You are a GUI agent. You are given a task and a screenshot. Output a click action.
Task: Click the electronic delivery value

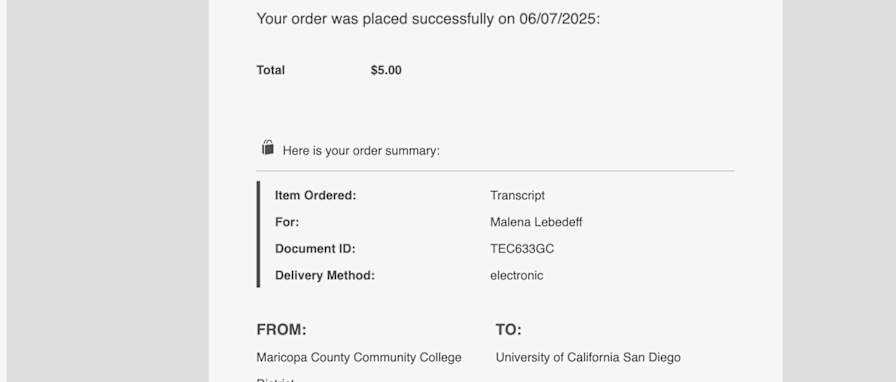coord(517,276)
